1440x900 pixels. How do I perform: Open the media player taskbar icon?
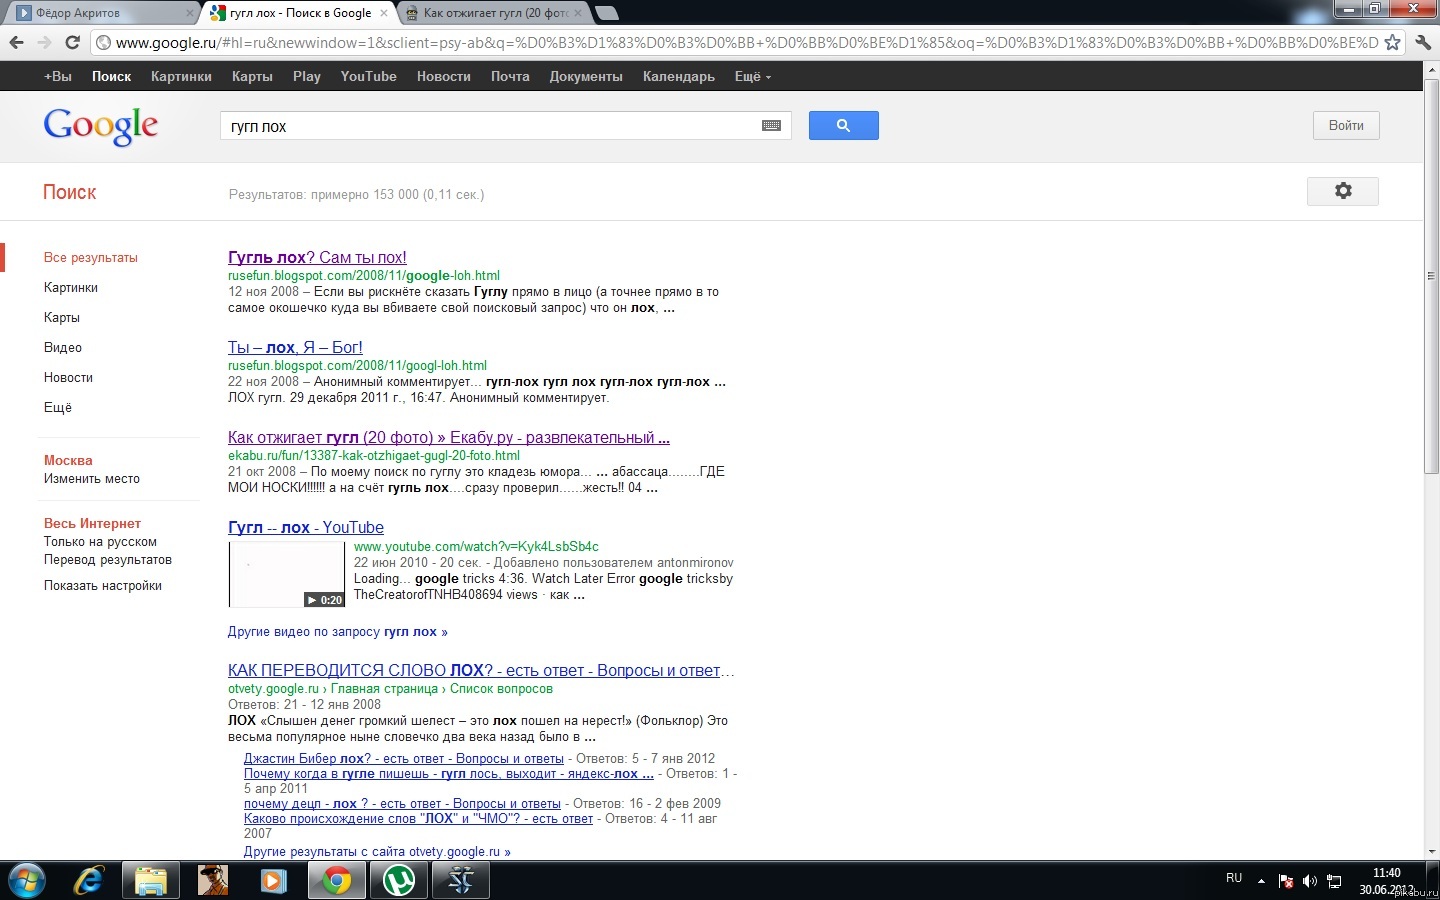(x=273, y=881)
